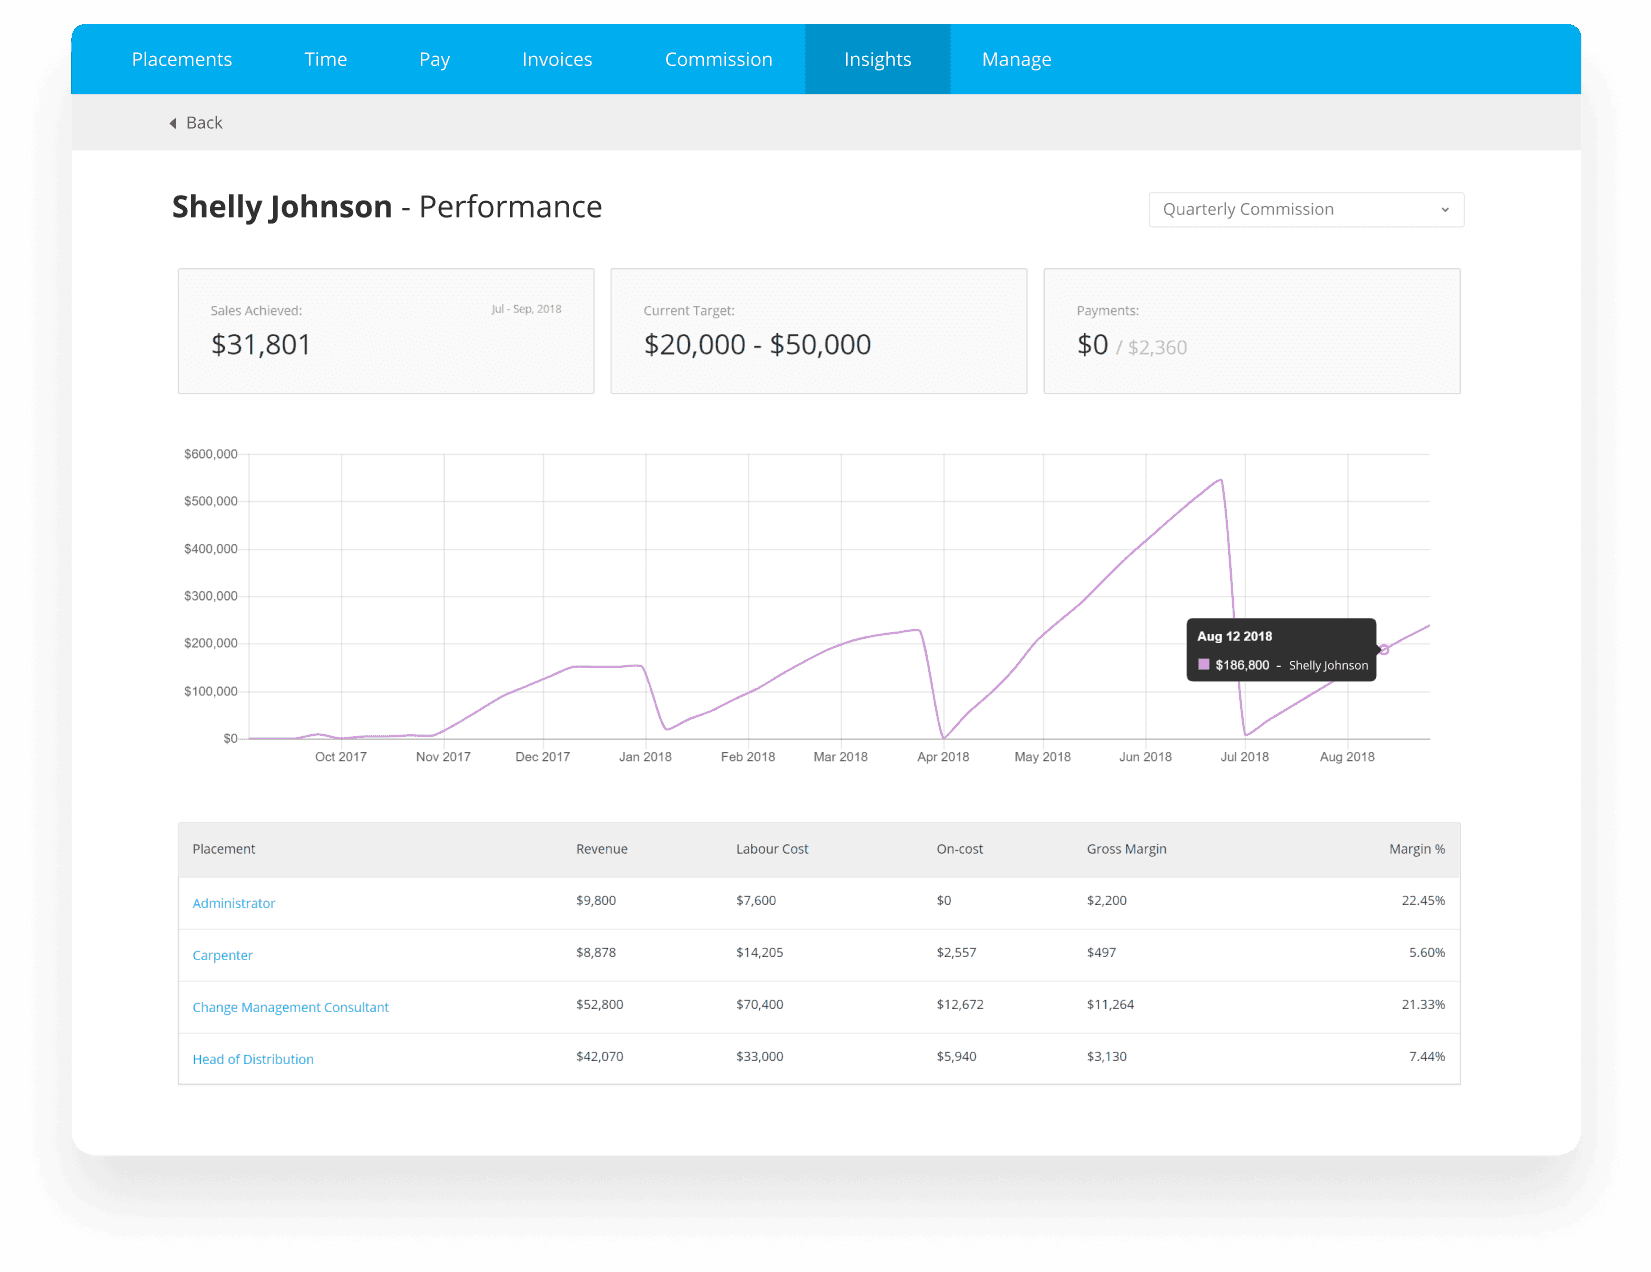The width and height of the screenshot is (1651, 1272).
Task: Open the Quarterly Commission dropdown
Action: (1306, 210)
